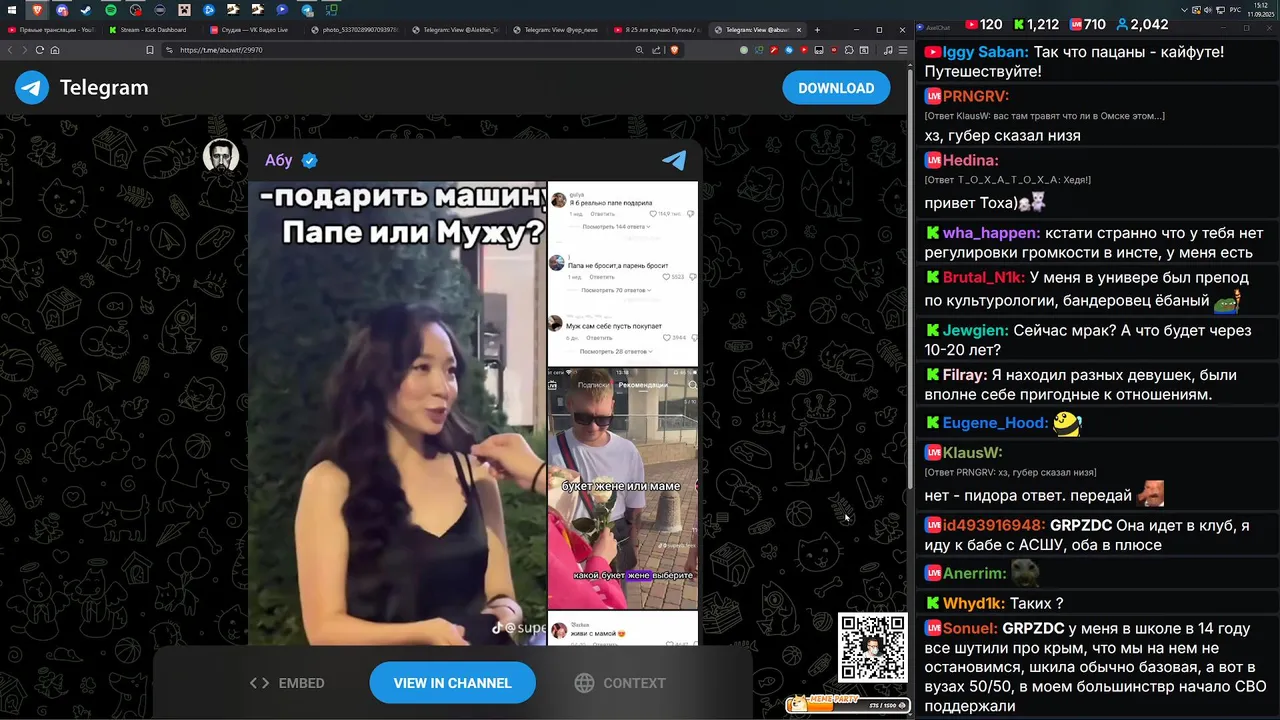Click username id493916948 in chat

tap(994, 525)
